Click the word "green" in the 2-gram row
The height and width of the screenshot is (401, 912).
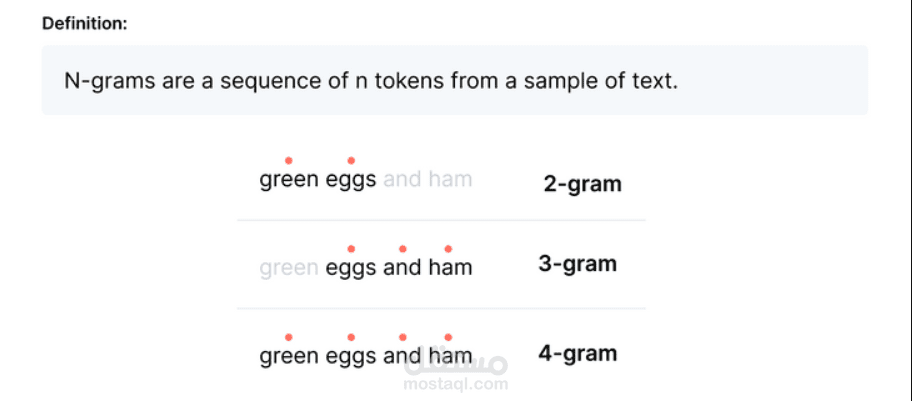coord(289,179)
